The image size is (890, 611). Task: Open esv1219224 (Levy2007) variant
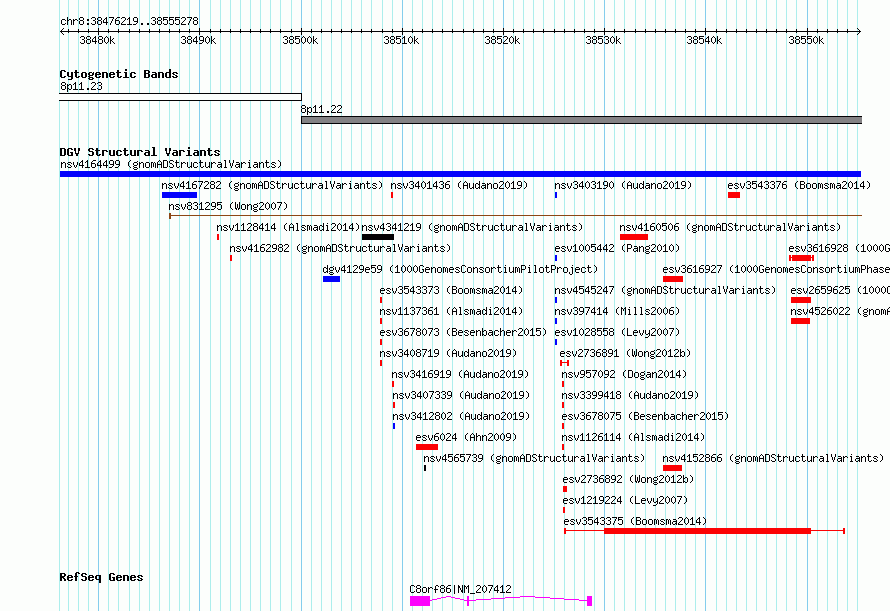(625, 500)
